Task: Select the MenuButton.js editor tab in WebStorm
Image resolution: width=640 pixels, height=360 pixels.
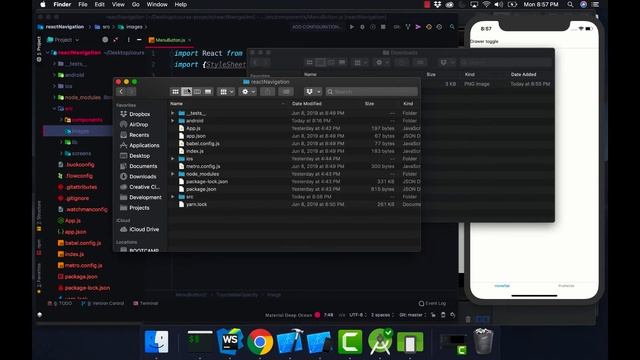Action: (170, 40)
